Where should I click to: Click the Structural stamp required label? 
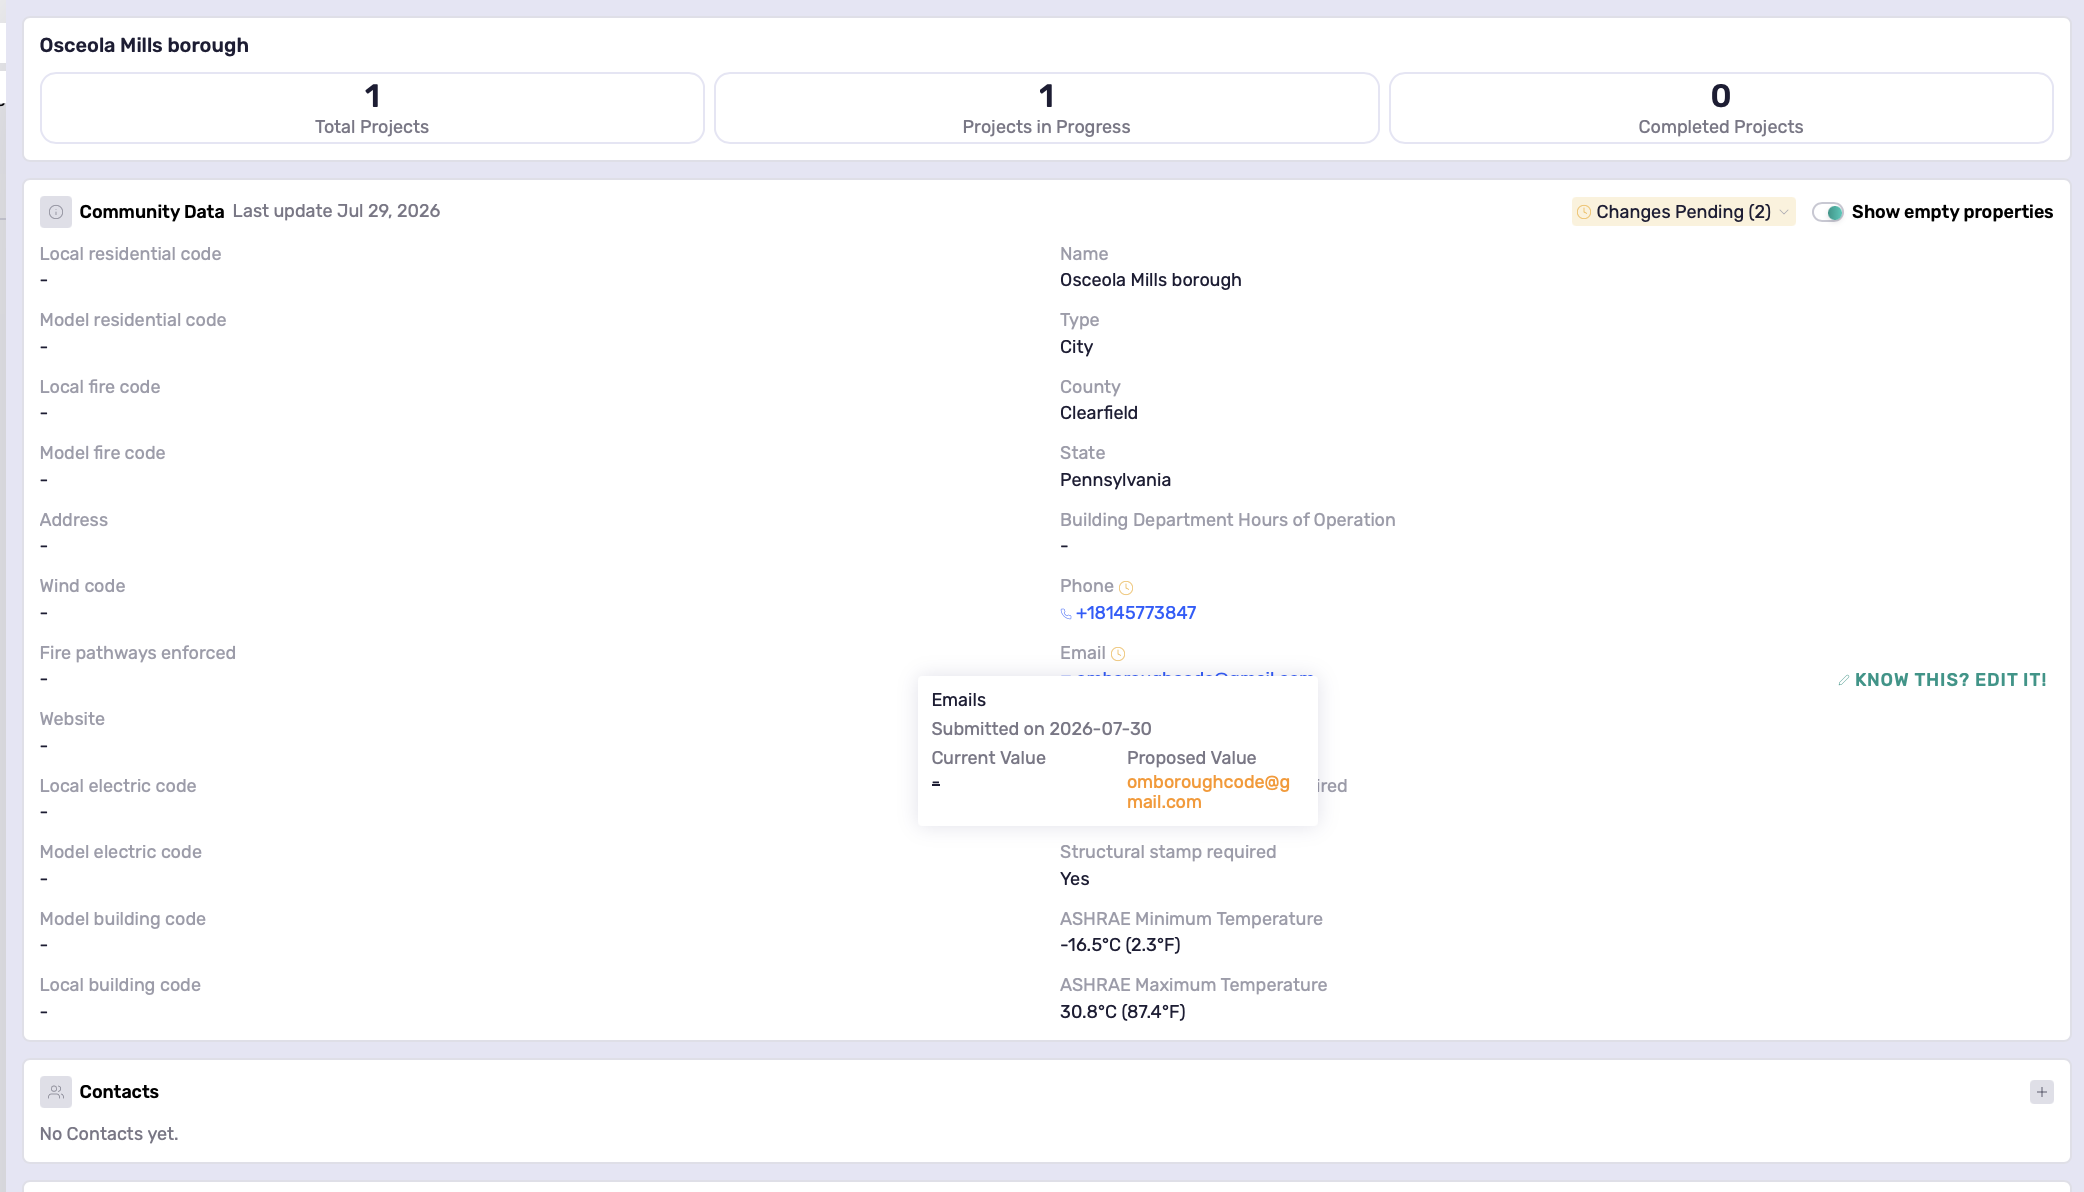pyautogui.click(x=1168, y=852)
